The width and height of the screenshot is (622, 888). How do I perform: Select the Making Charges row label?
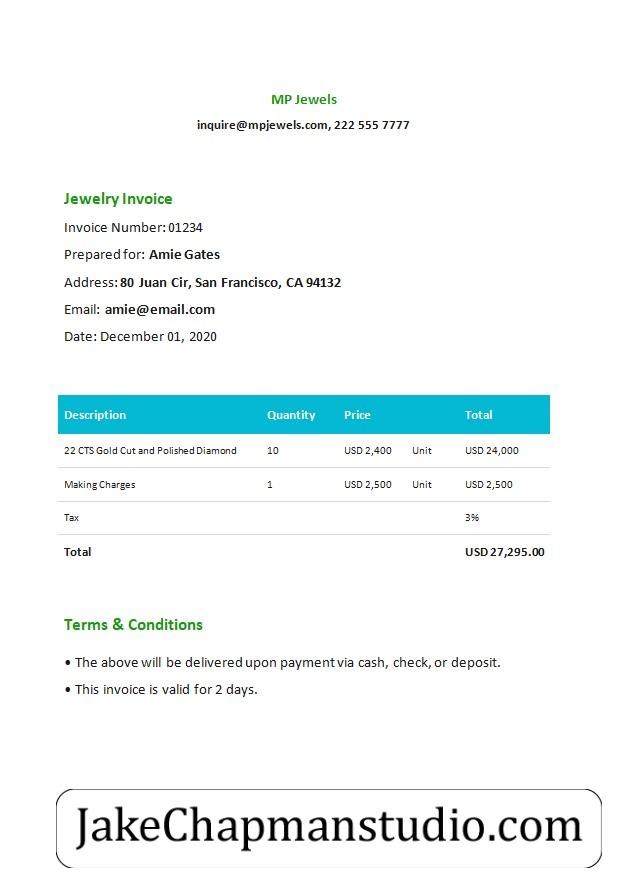(x=100, y=485)
